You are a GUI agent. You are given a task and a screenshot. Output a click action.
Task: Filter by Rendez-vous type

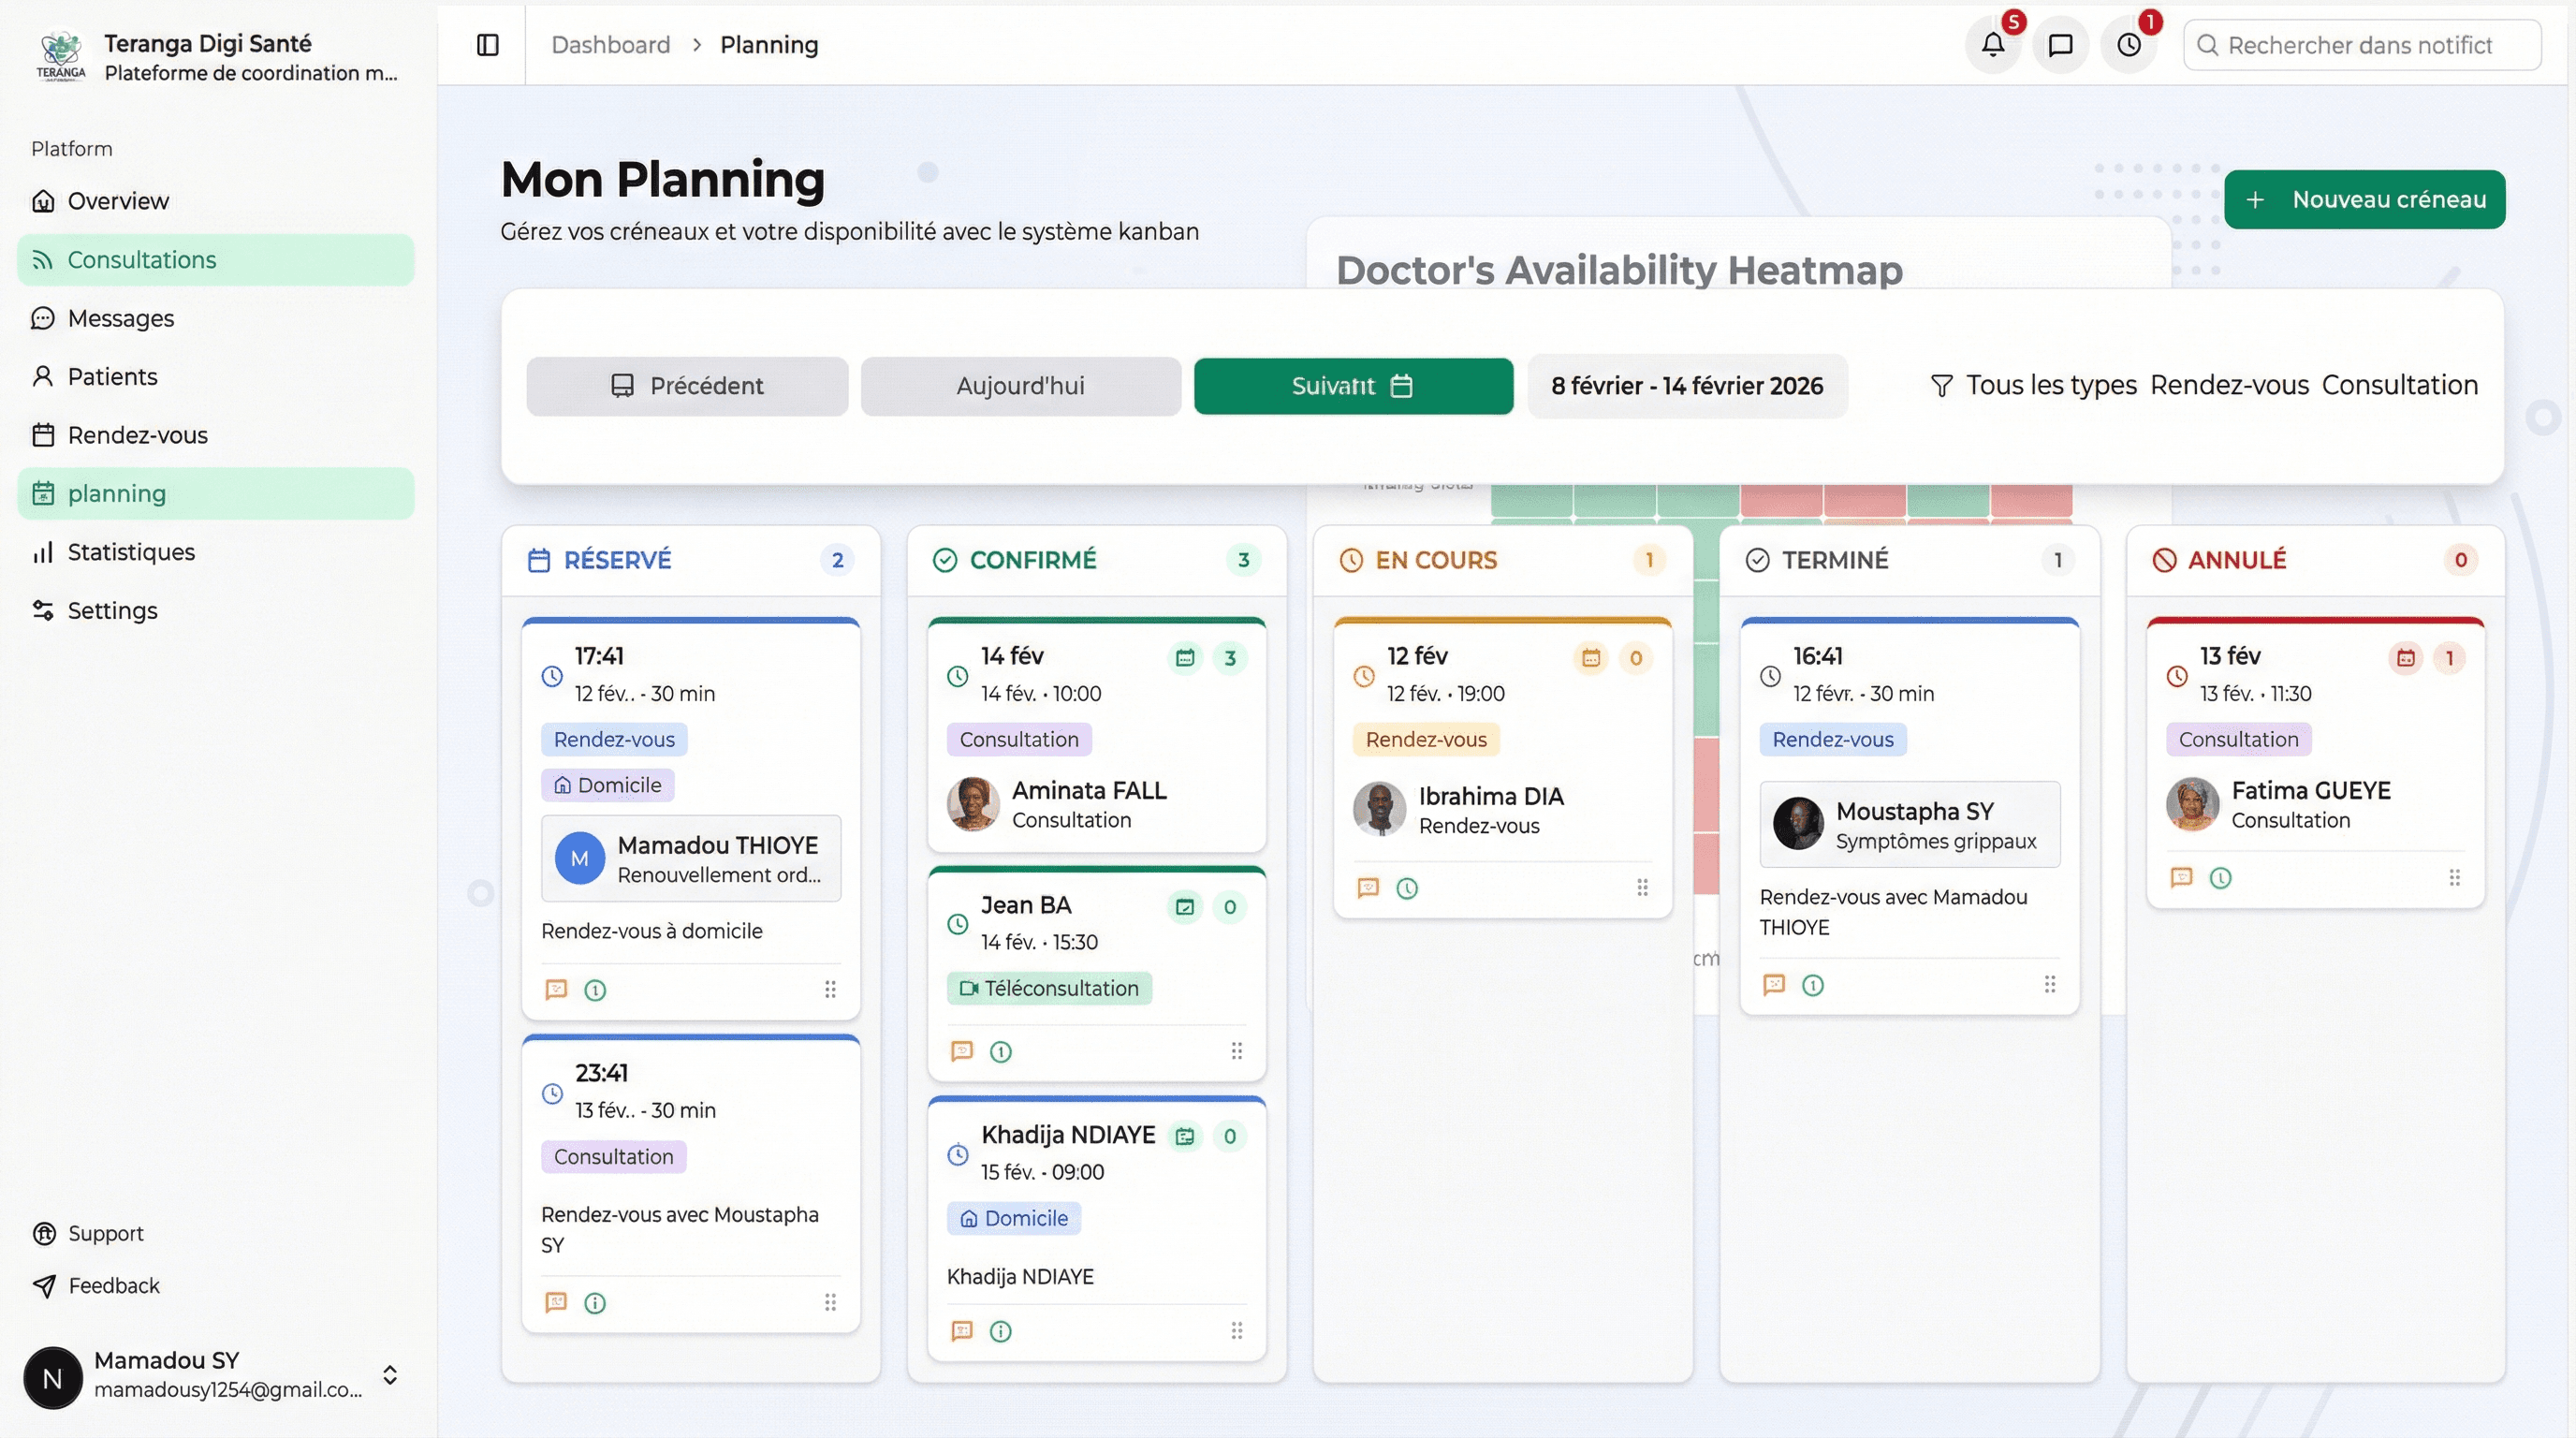[x=2230, y=385]
